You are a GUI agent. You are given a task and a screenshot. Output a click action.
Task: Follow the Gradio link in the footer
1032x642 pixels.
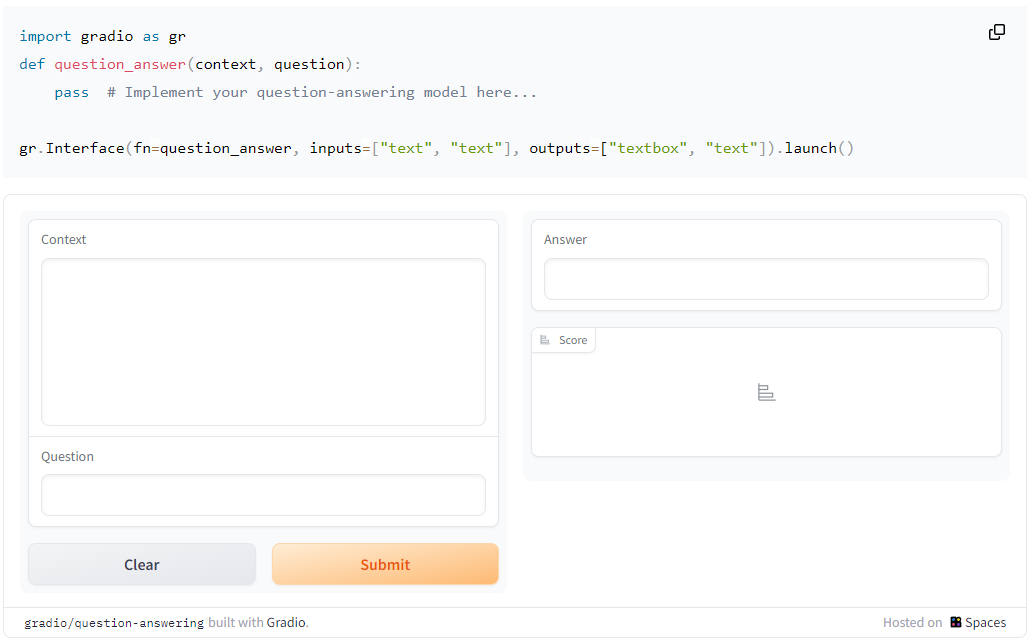tap(286, 622)
